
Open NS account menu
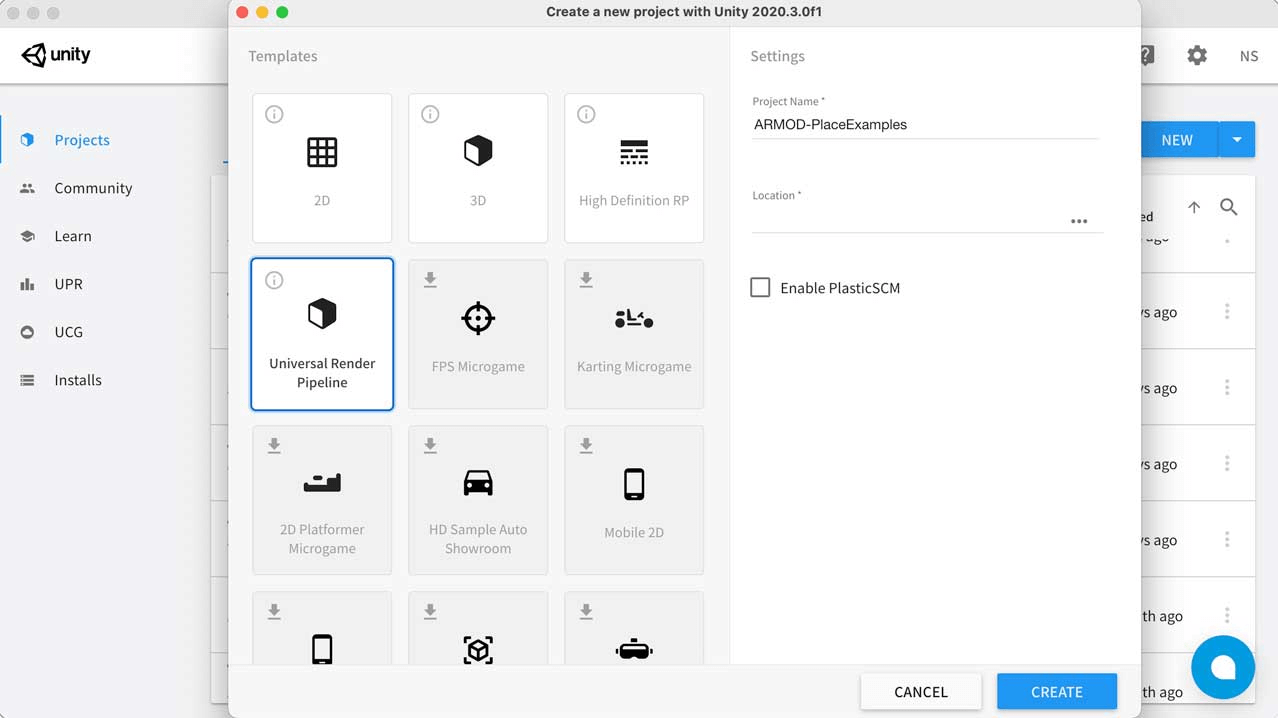(1249, 56)
